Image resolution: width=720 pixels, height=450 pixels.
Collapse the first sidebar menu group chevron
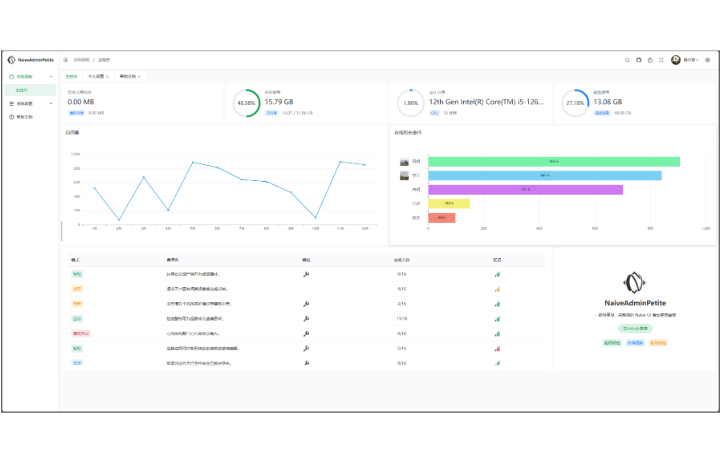52,76
